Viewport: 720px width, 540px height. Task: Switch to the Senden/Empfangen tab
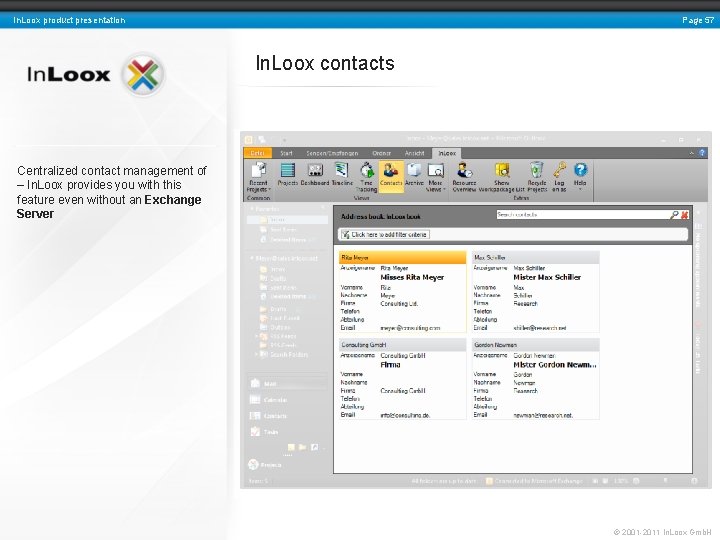332,153
